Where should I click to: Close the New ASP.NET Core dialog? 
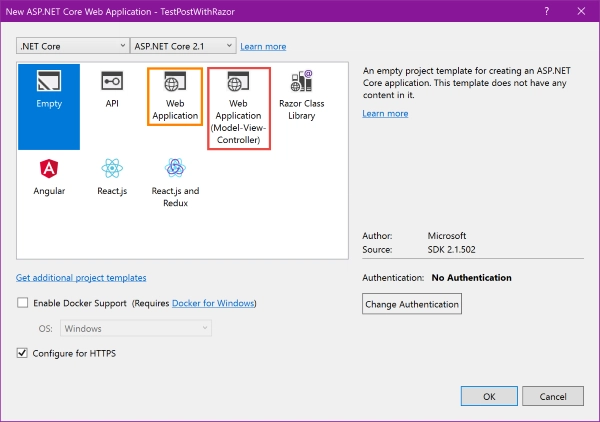click(581, 11)
